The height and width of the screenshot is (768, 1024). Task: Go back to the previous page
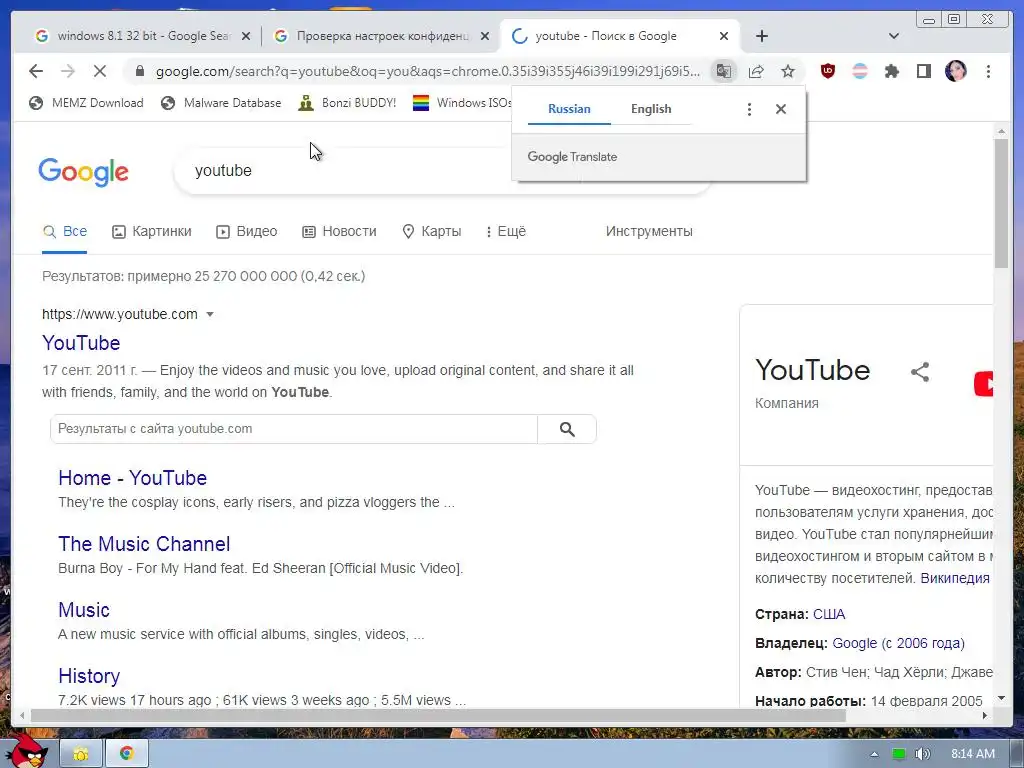click(36, 71)
